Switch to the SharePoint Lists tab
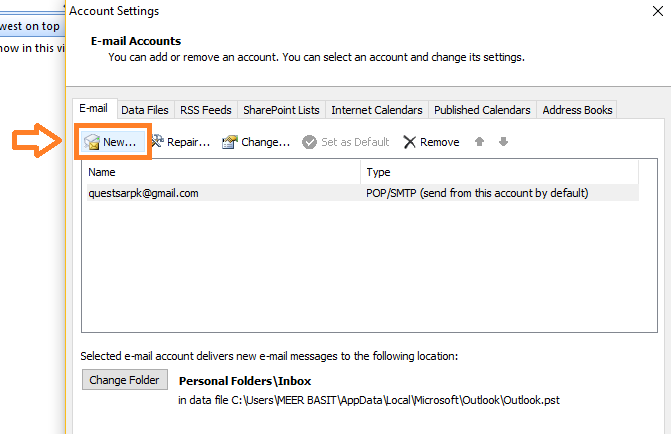671x434 pixels. pyautogui.click(x=281, y=110)
